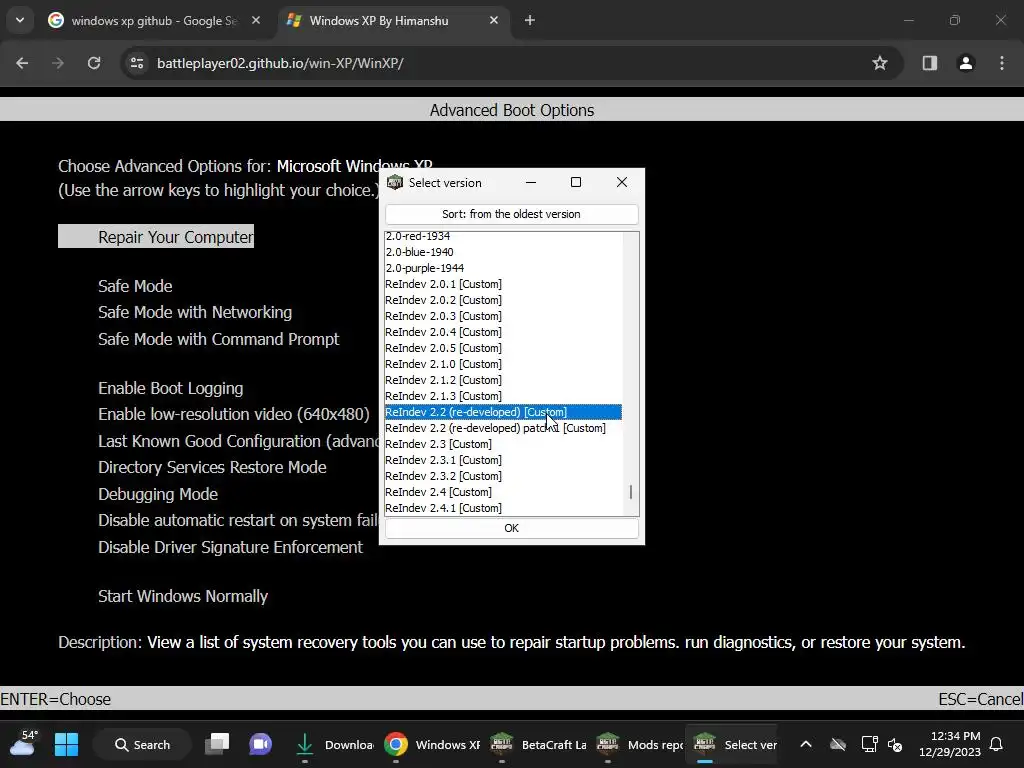Viewport: 1024px width, 768px height.
Task: Select ReIndev 2.3.1 [Custom]
Action: tap(503, 460)
